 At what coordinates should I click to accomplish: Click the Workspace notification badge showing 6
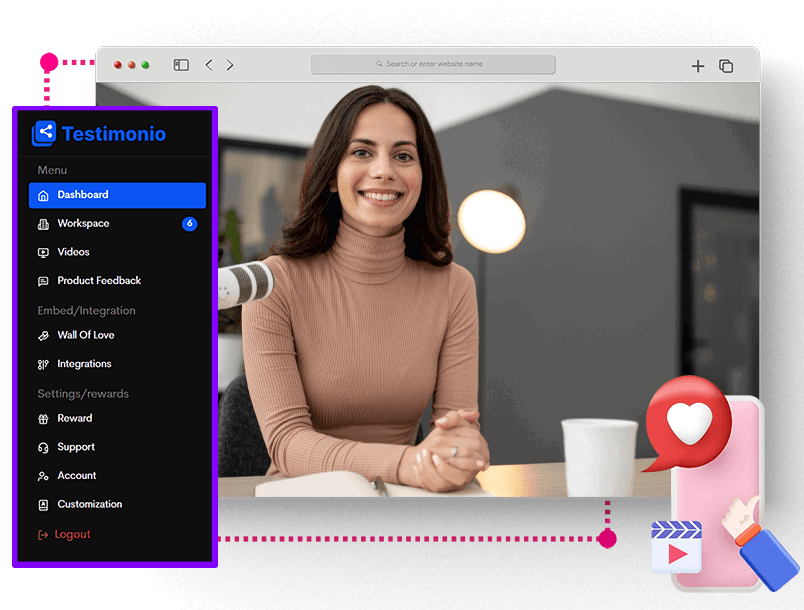pyautogui.click(x=190, y=224)
